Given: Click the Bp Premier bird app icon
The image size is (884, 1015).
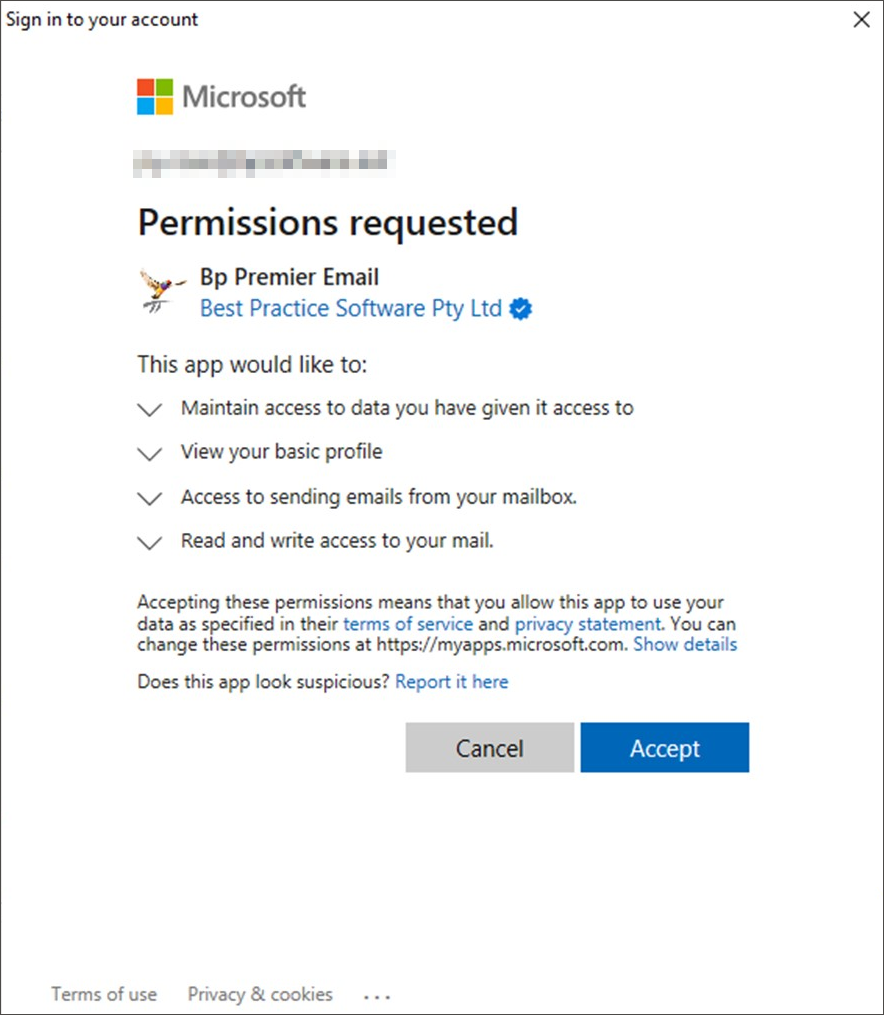Looking at the screenshot, I should pos(162,291).
